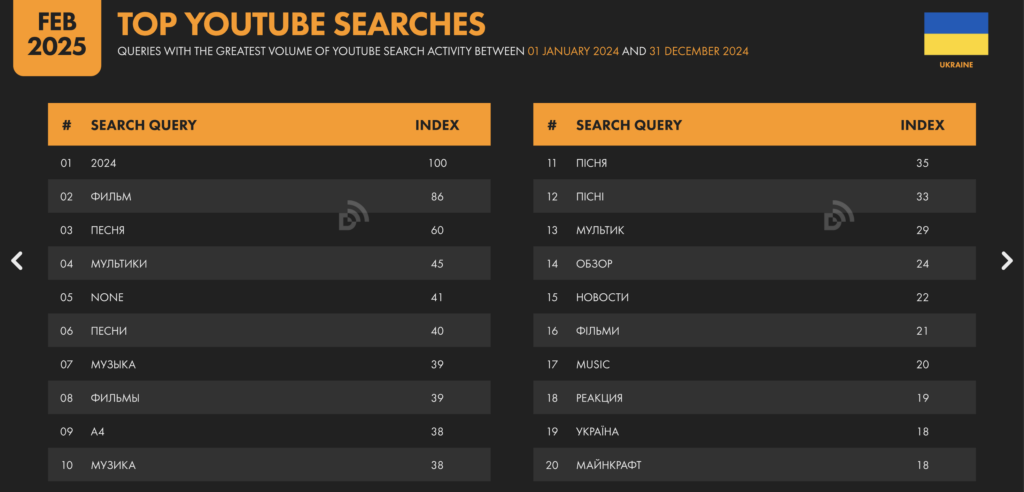Select the 'МУЗЫКА' search query

tap(113, 365)
